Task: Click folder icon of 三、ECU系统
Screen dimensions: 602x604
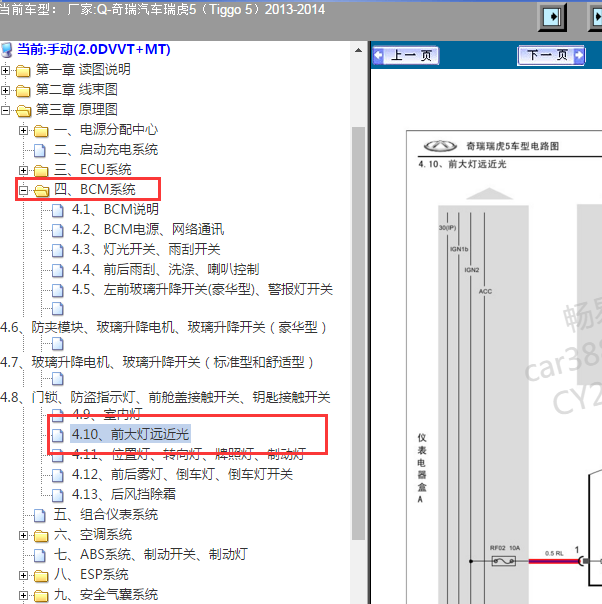Action: pyautogui.click(x=41, y=171)
